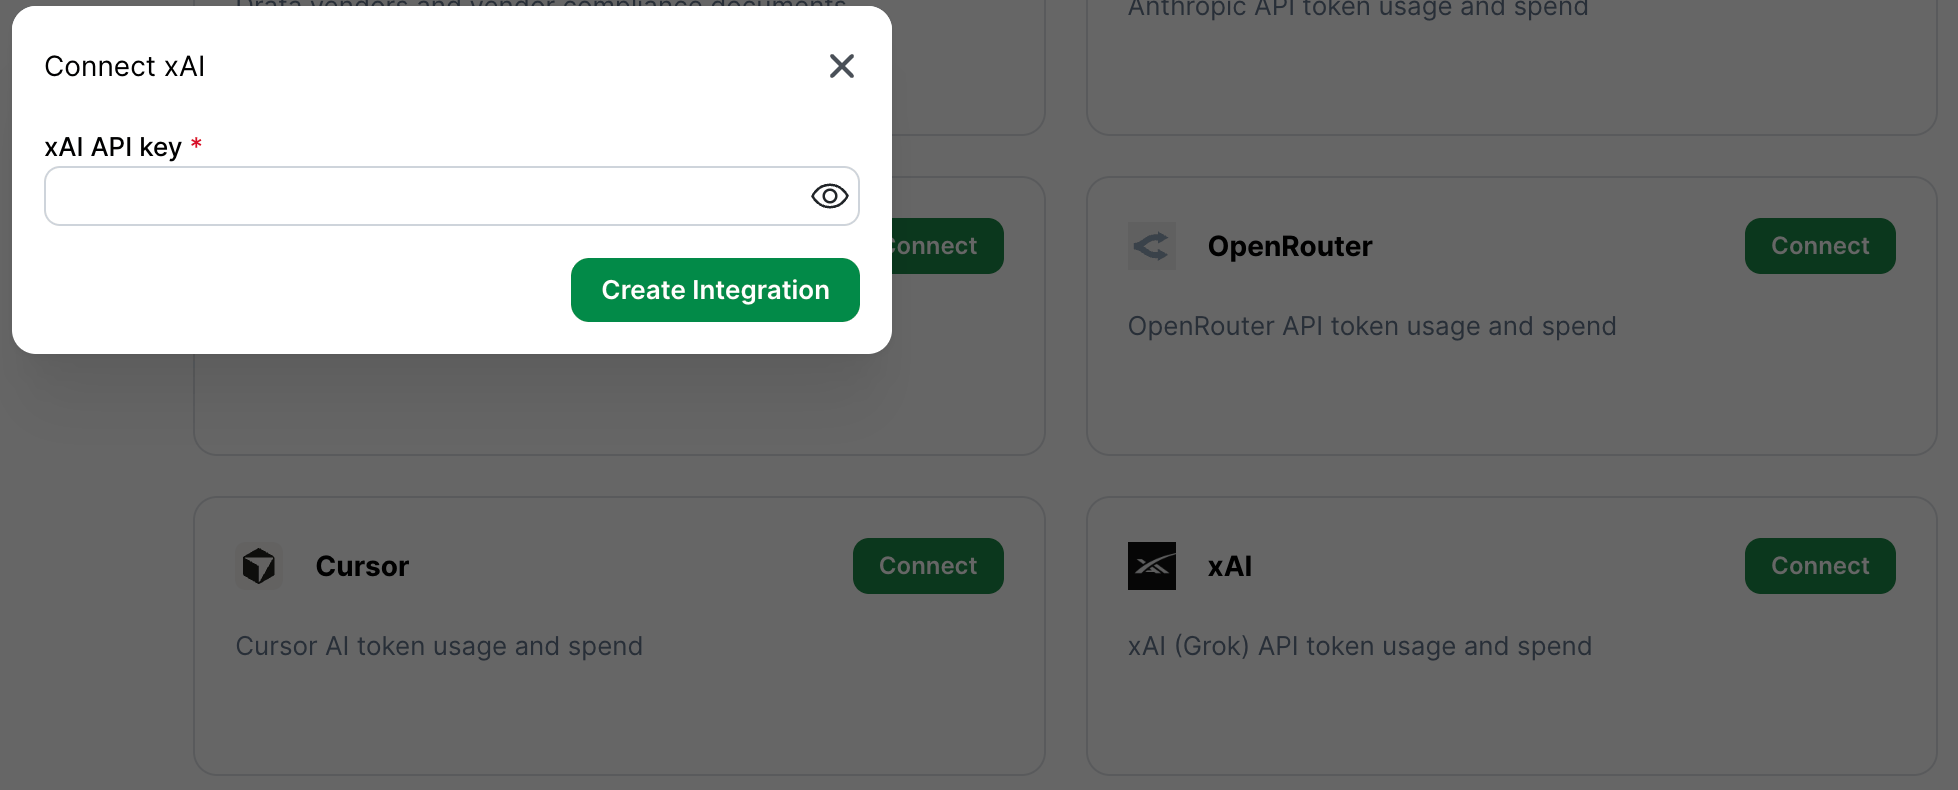Viewport: 1958px width, 790px height.
Task: Click 'Cursor AI token usage and spend' text
Action: pyautogui.click(x=439, y=647)
